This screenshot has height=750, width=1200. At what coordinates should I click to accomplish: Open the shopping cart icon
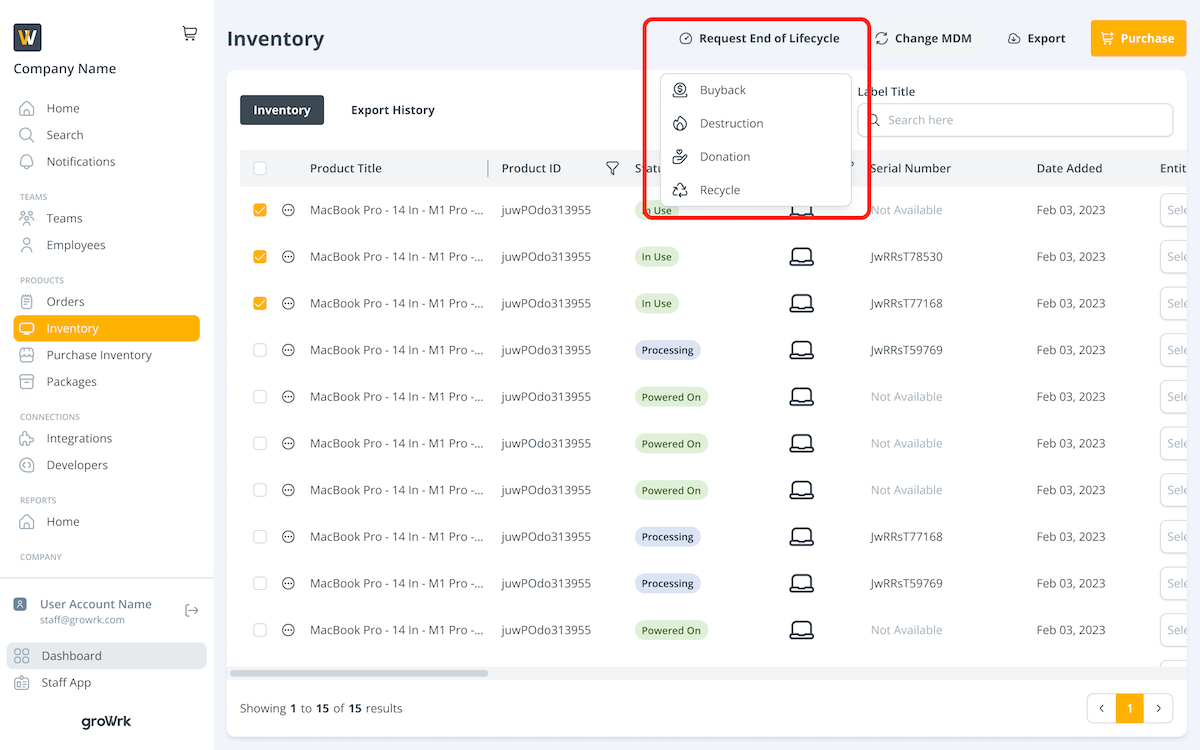click(189, 34)
